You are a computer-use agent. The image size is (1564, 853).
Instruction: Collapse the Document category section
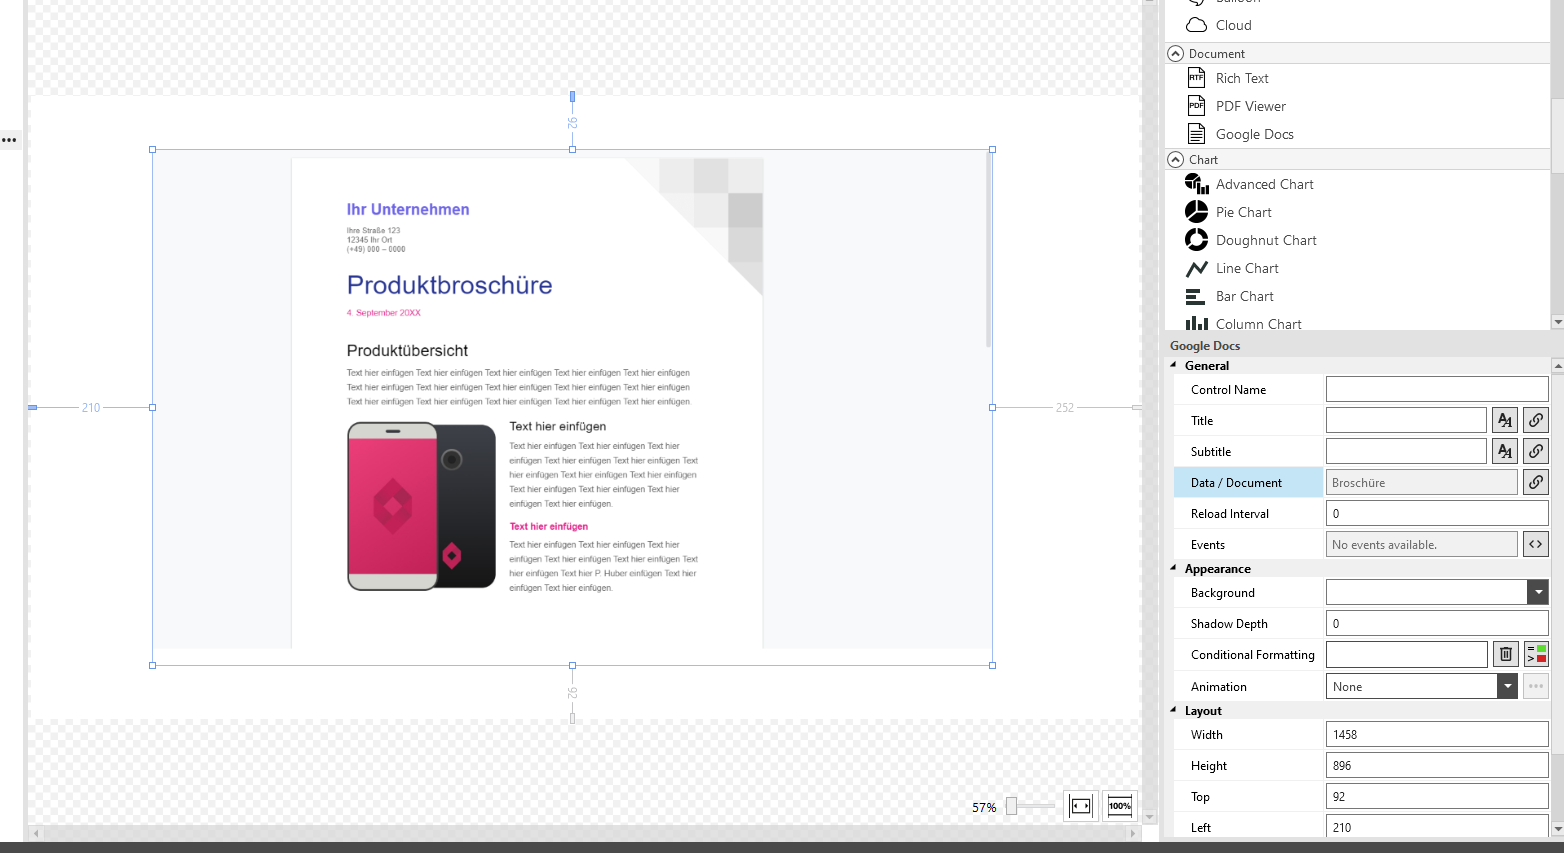pyautogui.click(x=1176, y=54)
